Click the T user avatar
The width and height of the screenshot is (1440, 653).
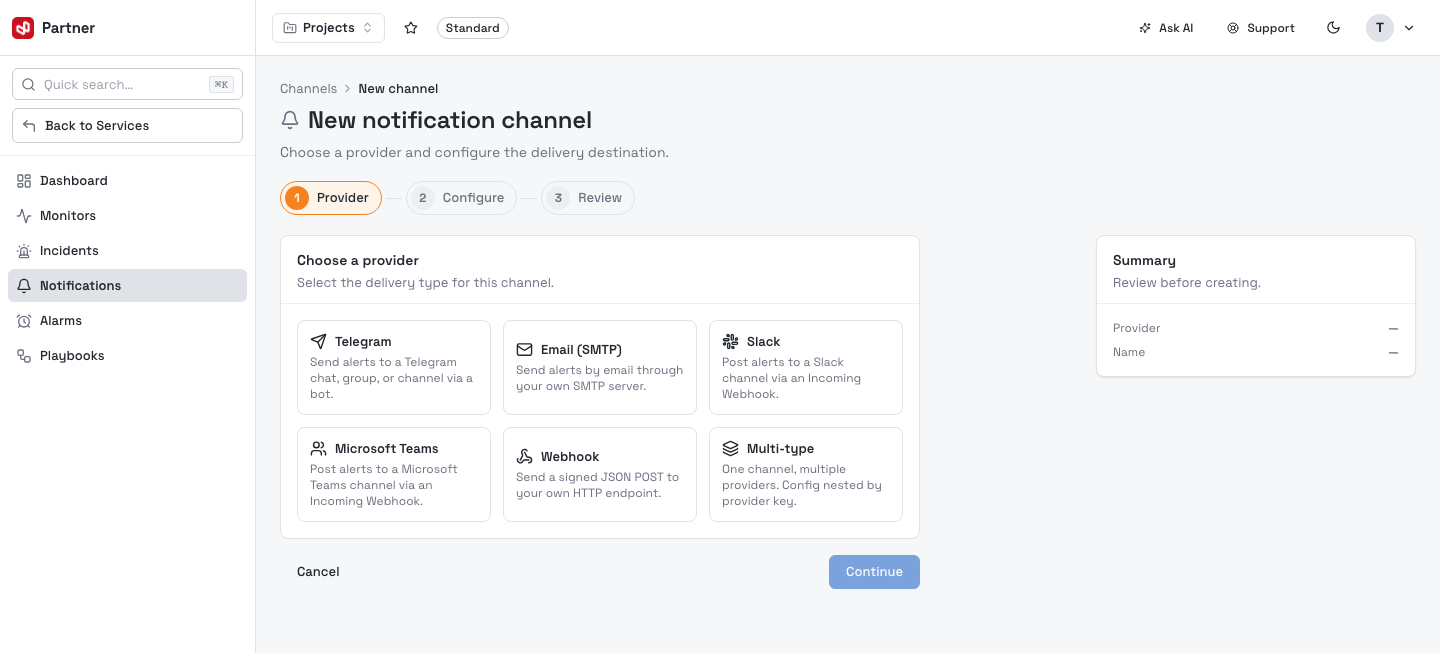(x=1380, y=28)
